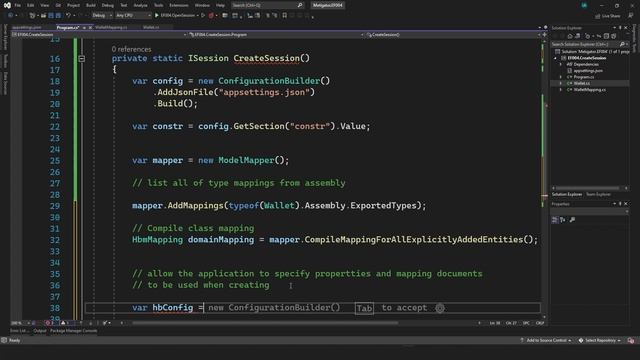The width and height of the screenshot is (640, 360).
Task: Collapse the CreateSession method outlining box
Action: pos(82,59)
